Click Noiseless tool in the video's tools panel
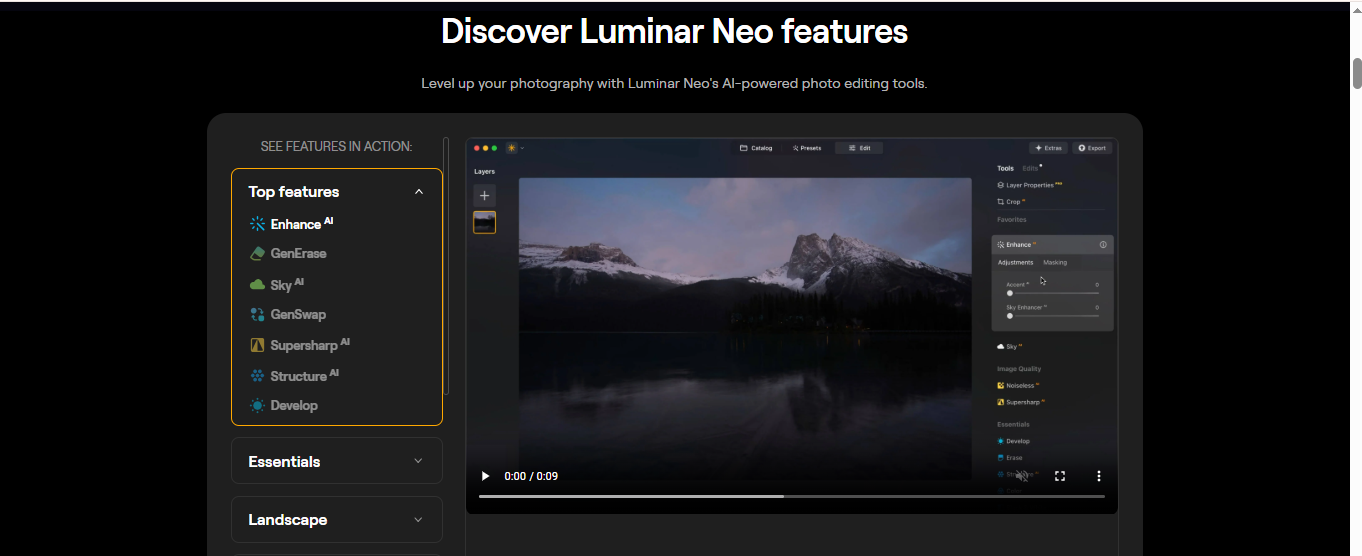 [x=1019, y=385]
